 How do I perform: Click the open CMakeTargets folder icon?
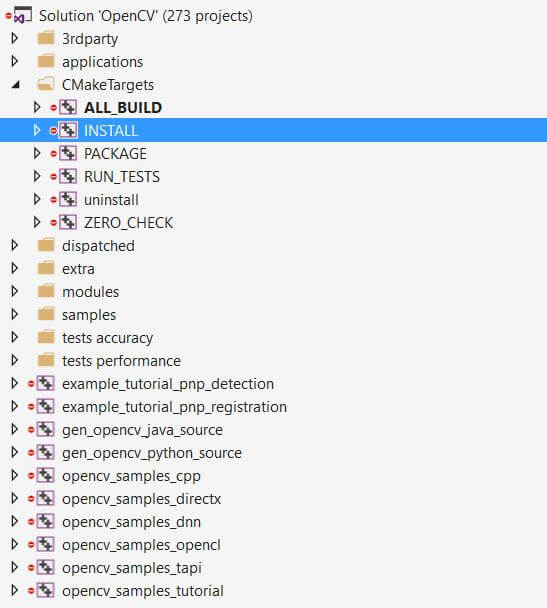coord(46,84)
